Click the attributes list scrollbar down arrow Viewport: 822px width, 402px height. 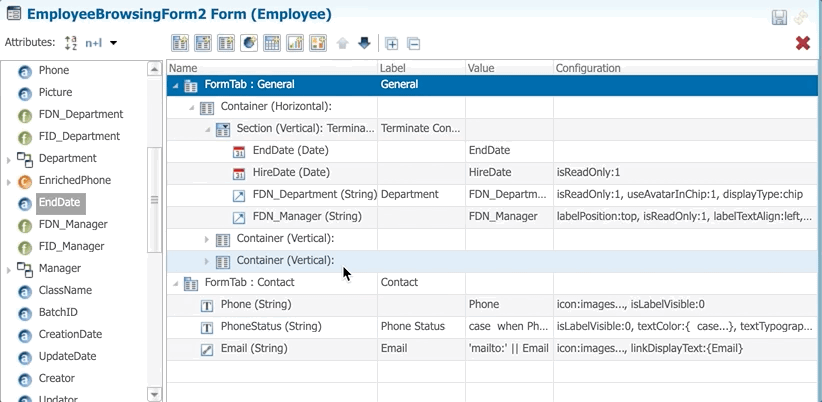pyautogui.click(x=155, y=394)
